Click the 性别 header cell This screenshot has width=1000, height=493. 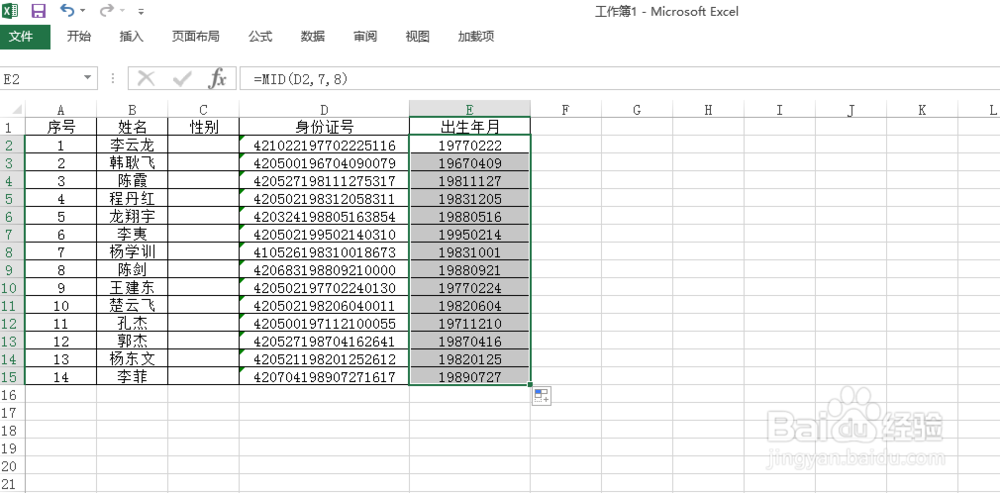point(203,126)
